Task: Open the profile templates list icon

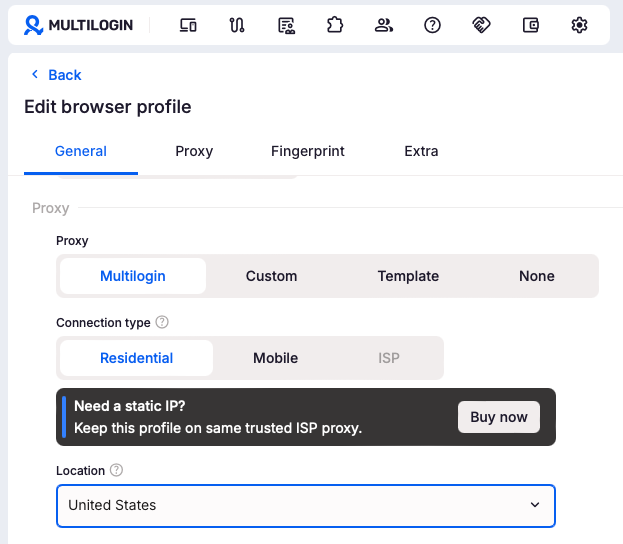Action: (x=286, y=25)
